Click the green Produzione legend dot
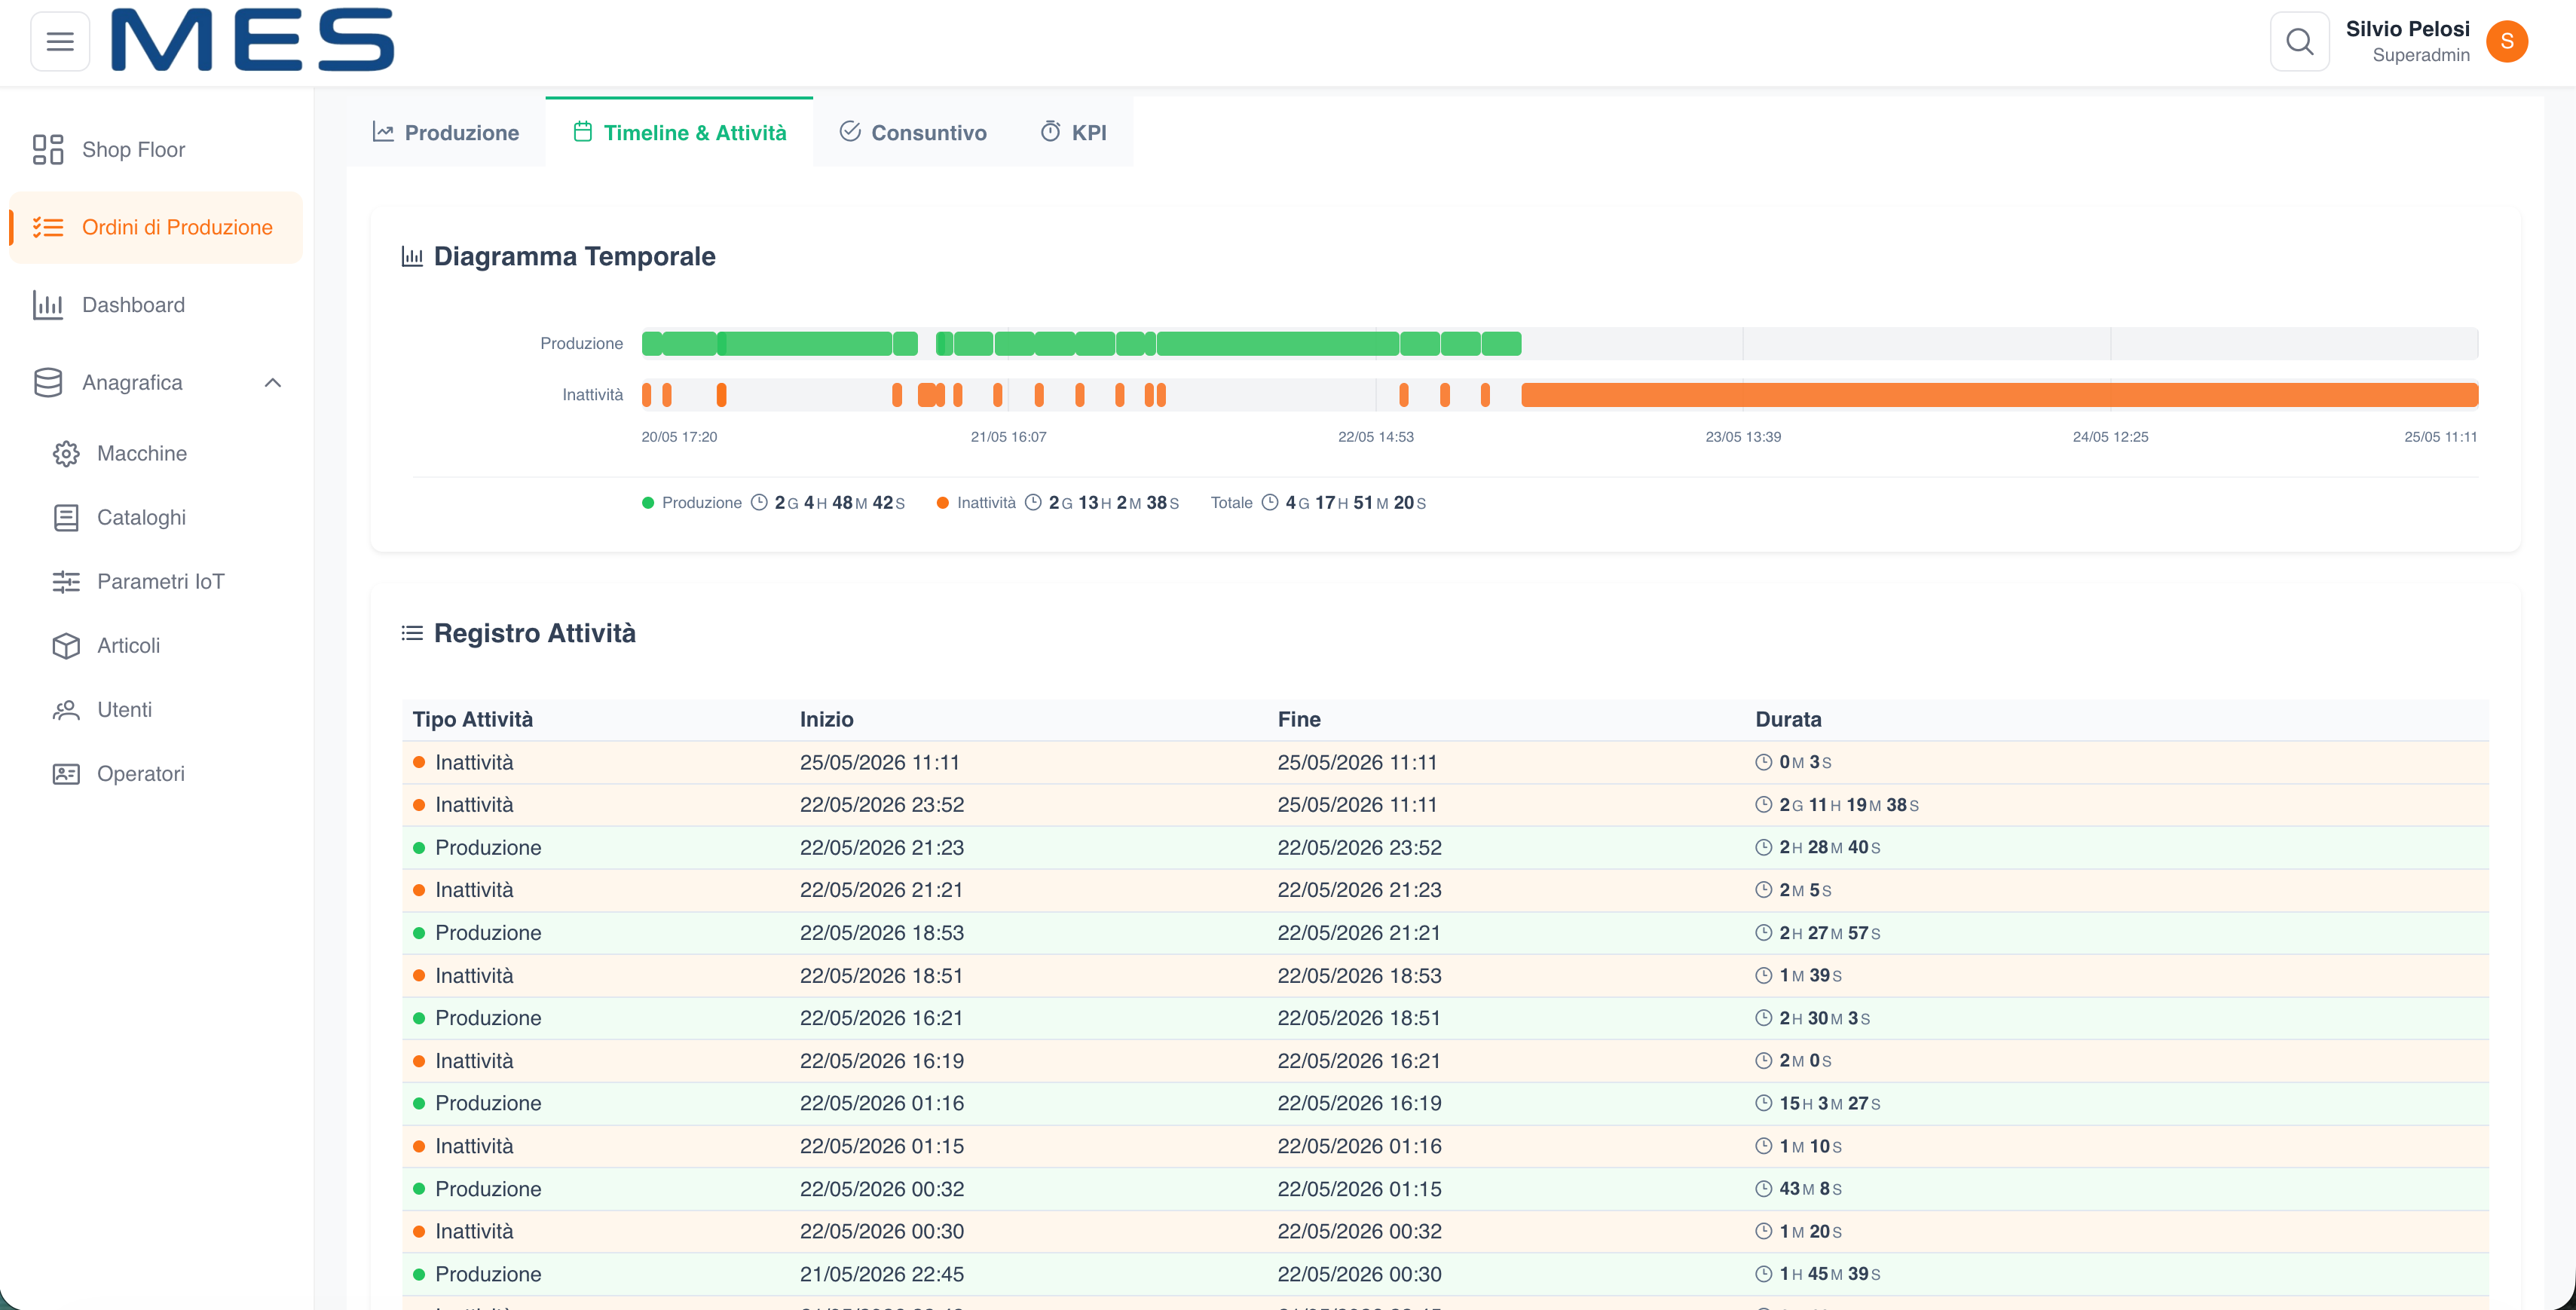Image resolution: width=2576 pixels, height=1310 pixels. [648, 503]
